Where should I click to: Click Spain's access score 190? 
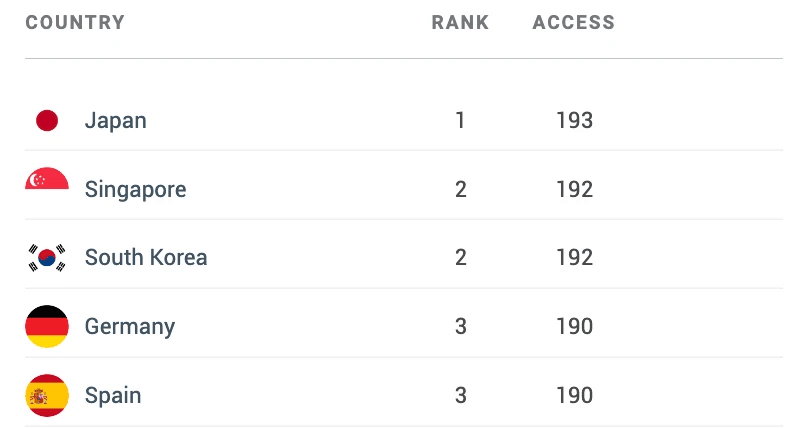point(574,395)
